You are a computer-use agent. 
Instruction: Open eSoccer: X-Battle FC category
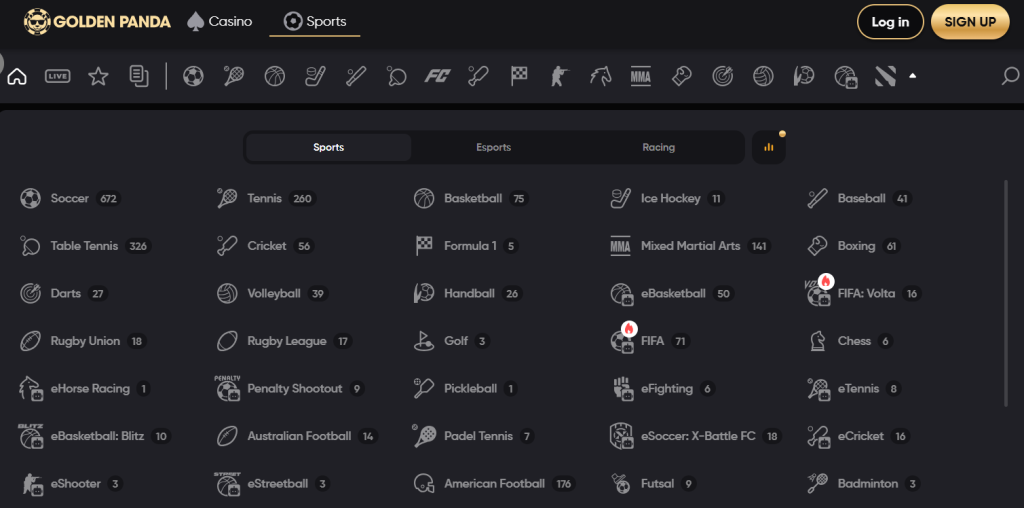click(696, 436)
